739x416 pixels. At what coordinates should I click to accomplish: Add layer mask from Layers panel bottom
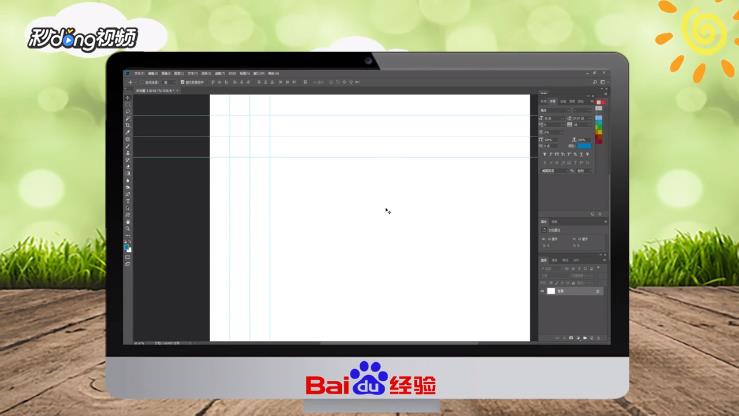tap(571, 338)
